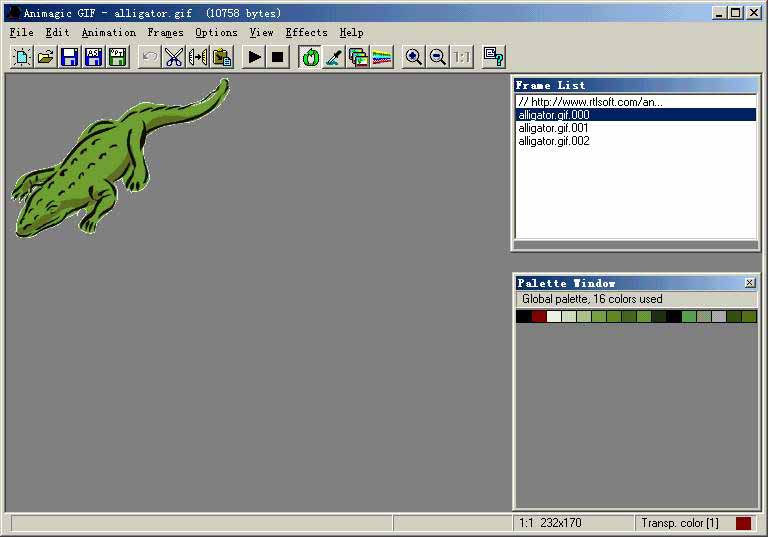Play the animation
This screenshot has width=769, height=537.
pyautogui.click(x=254, y=57)
